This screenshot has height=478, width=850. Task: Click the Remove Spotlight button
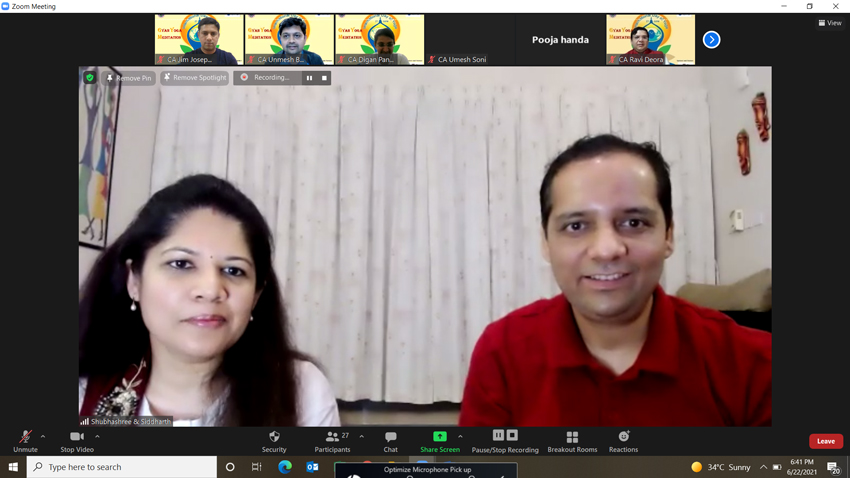195,77
